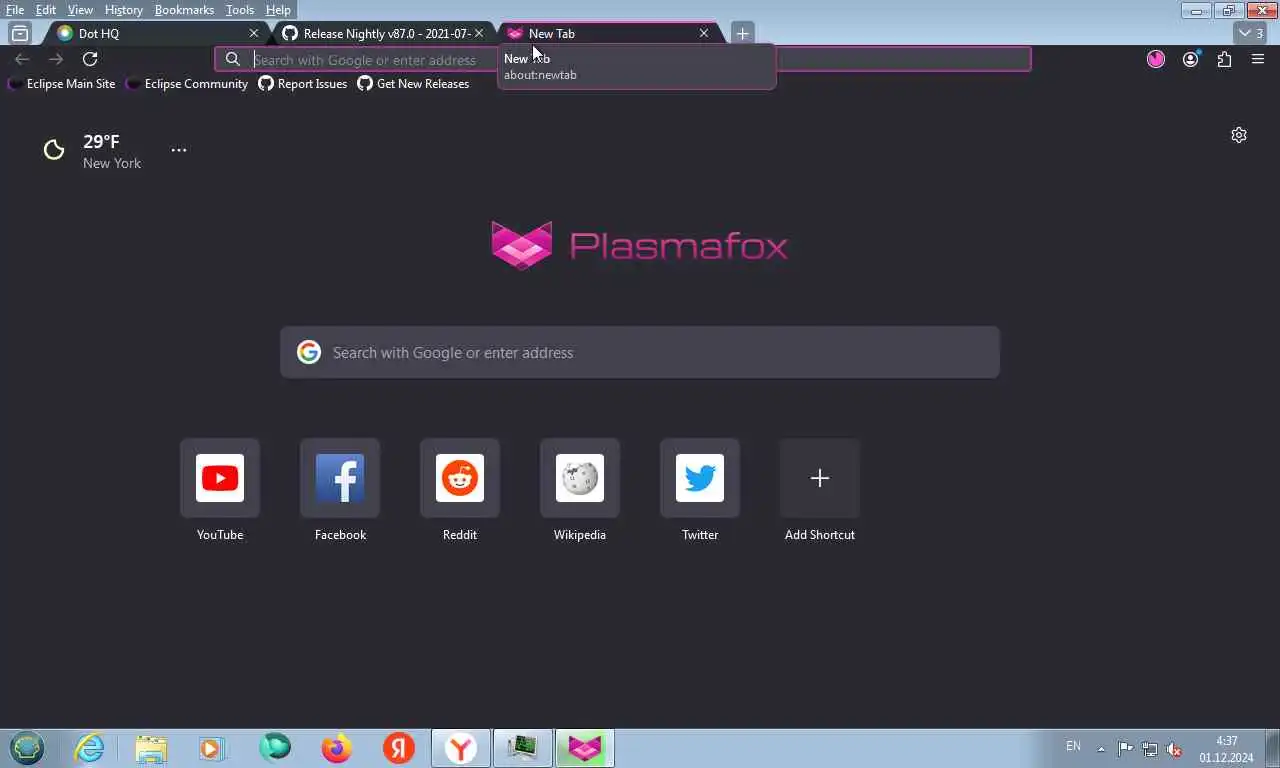Close the Release Nightly tab
Image resolution: width=1280 pixels, height=768 pixels.
(x=479, y=33)
